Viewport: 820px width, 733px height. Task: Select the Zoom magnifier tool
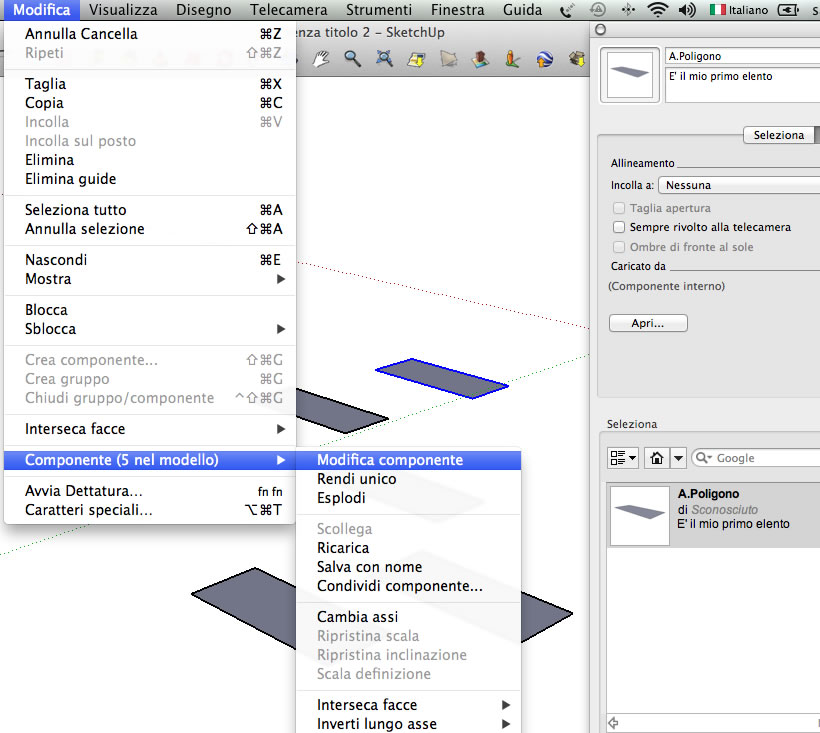pos(353,59)
